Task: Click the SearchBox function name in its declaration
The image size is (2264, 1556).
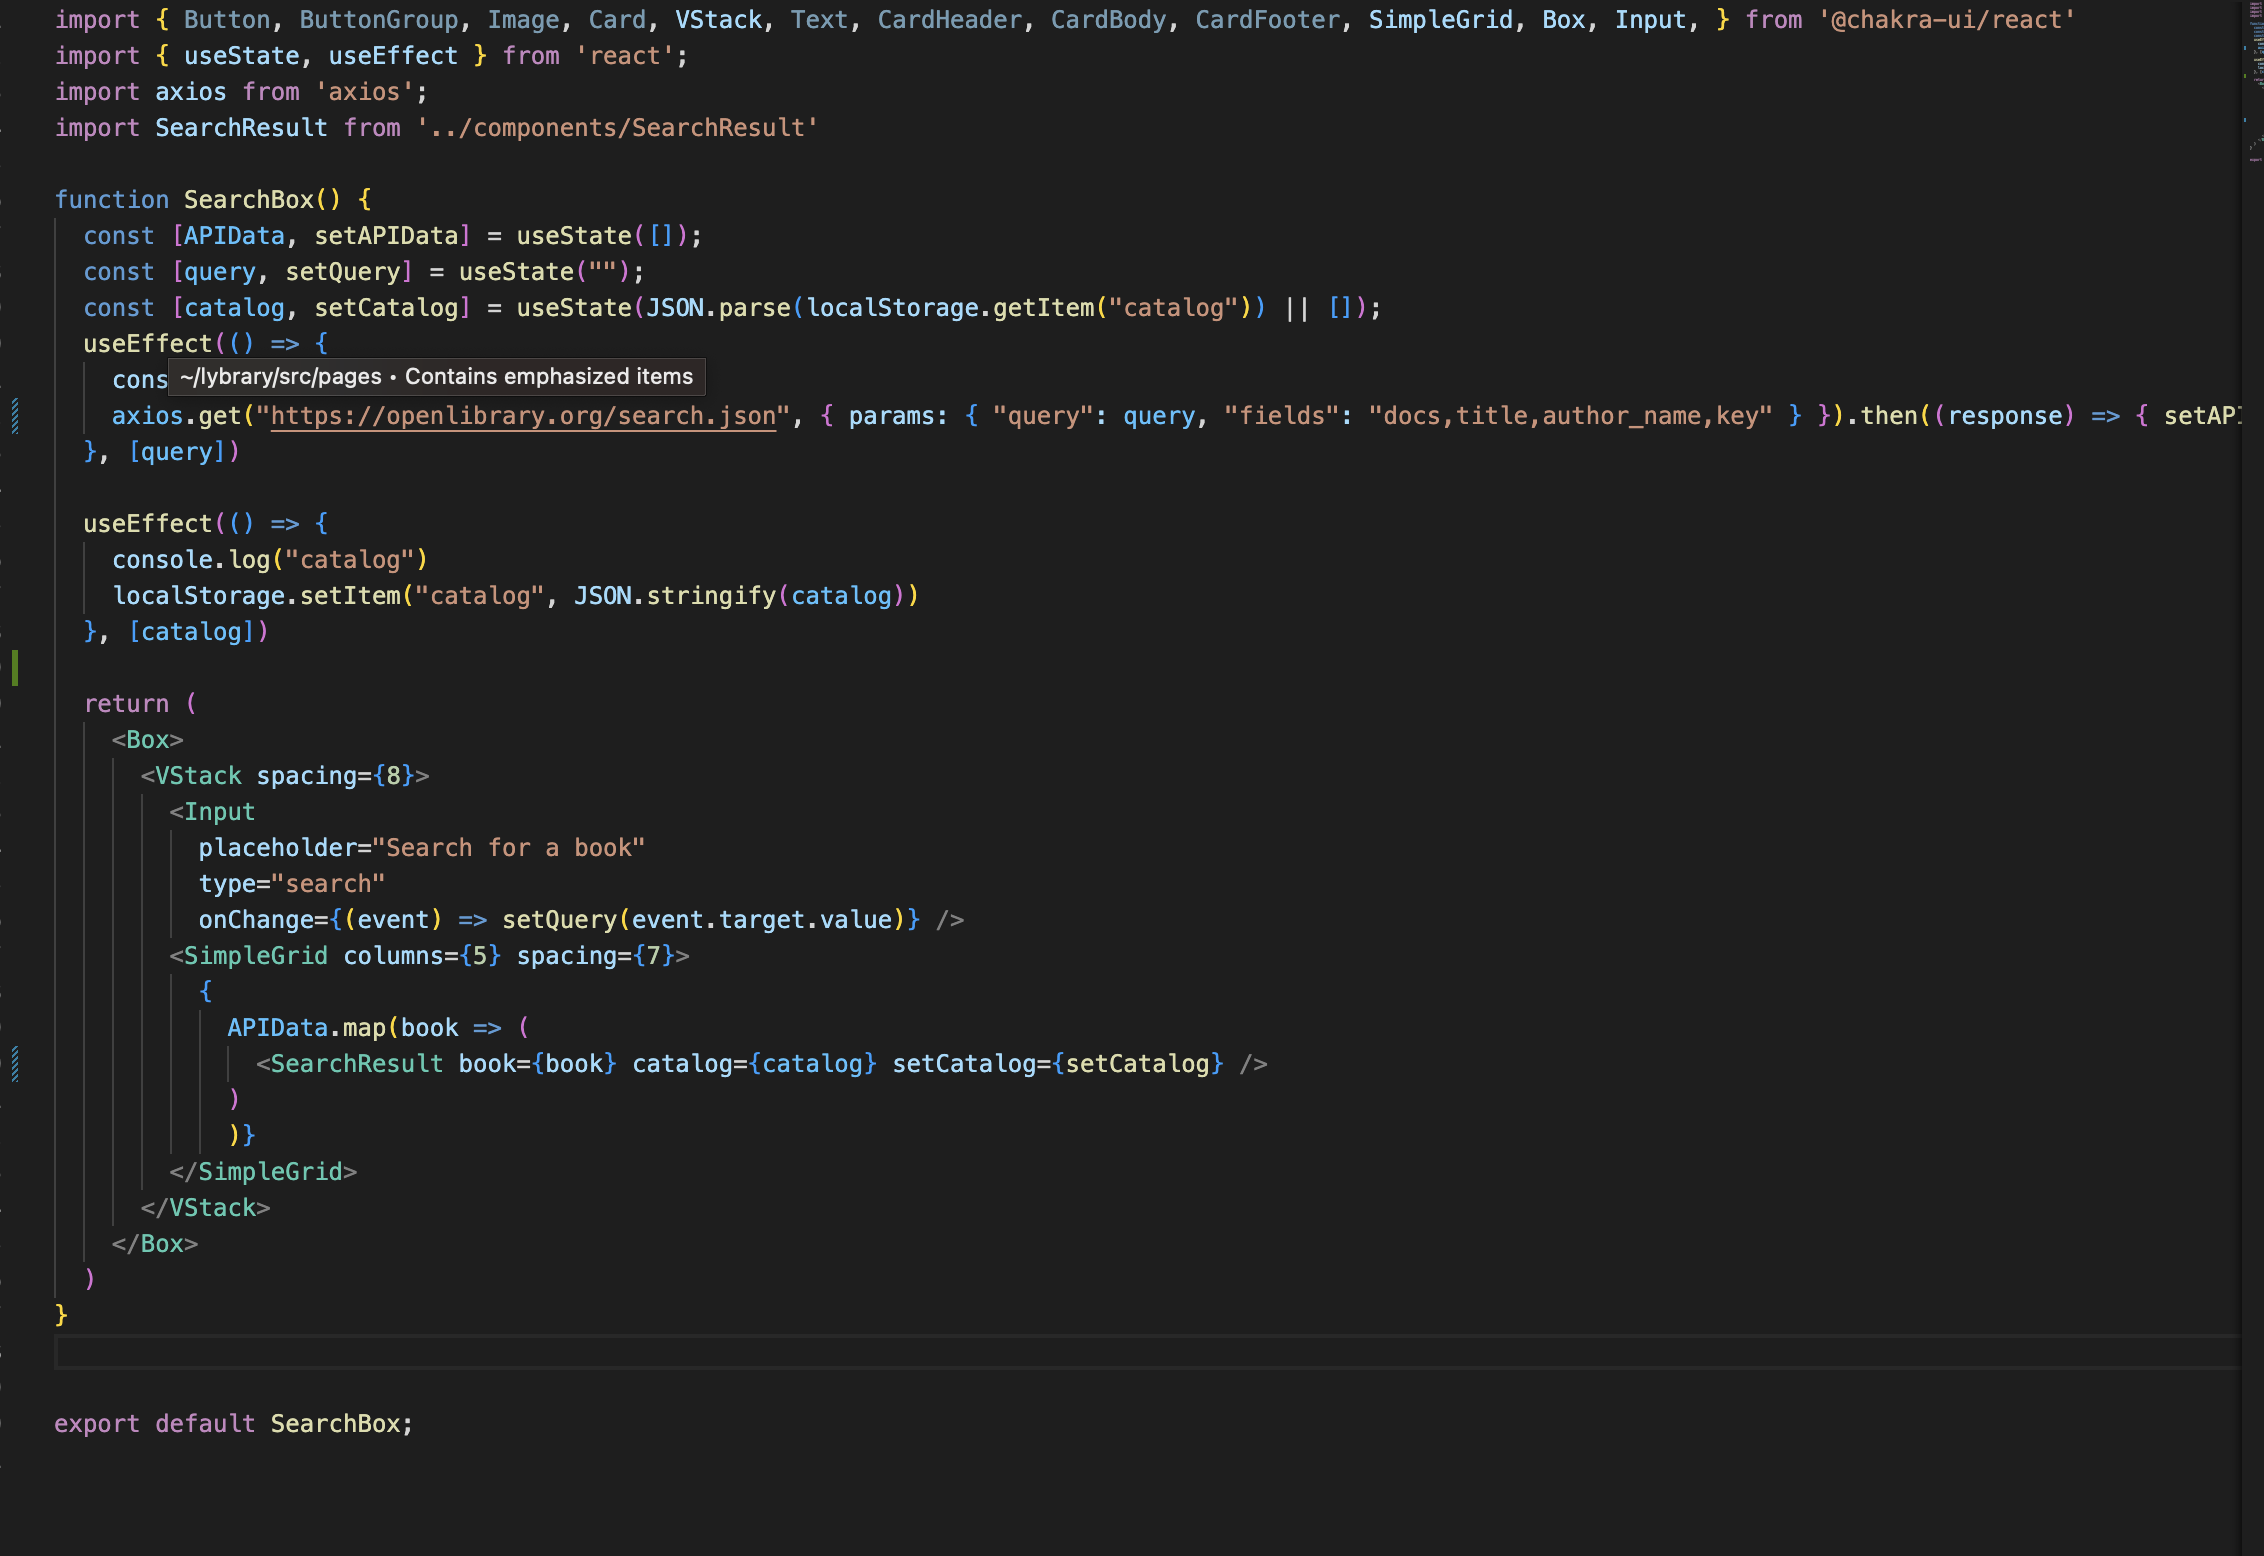Action: tap(248, 200)
